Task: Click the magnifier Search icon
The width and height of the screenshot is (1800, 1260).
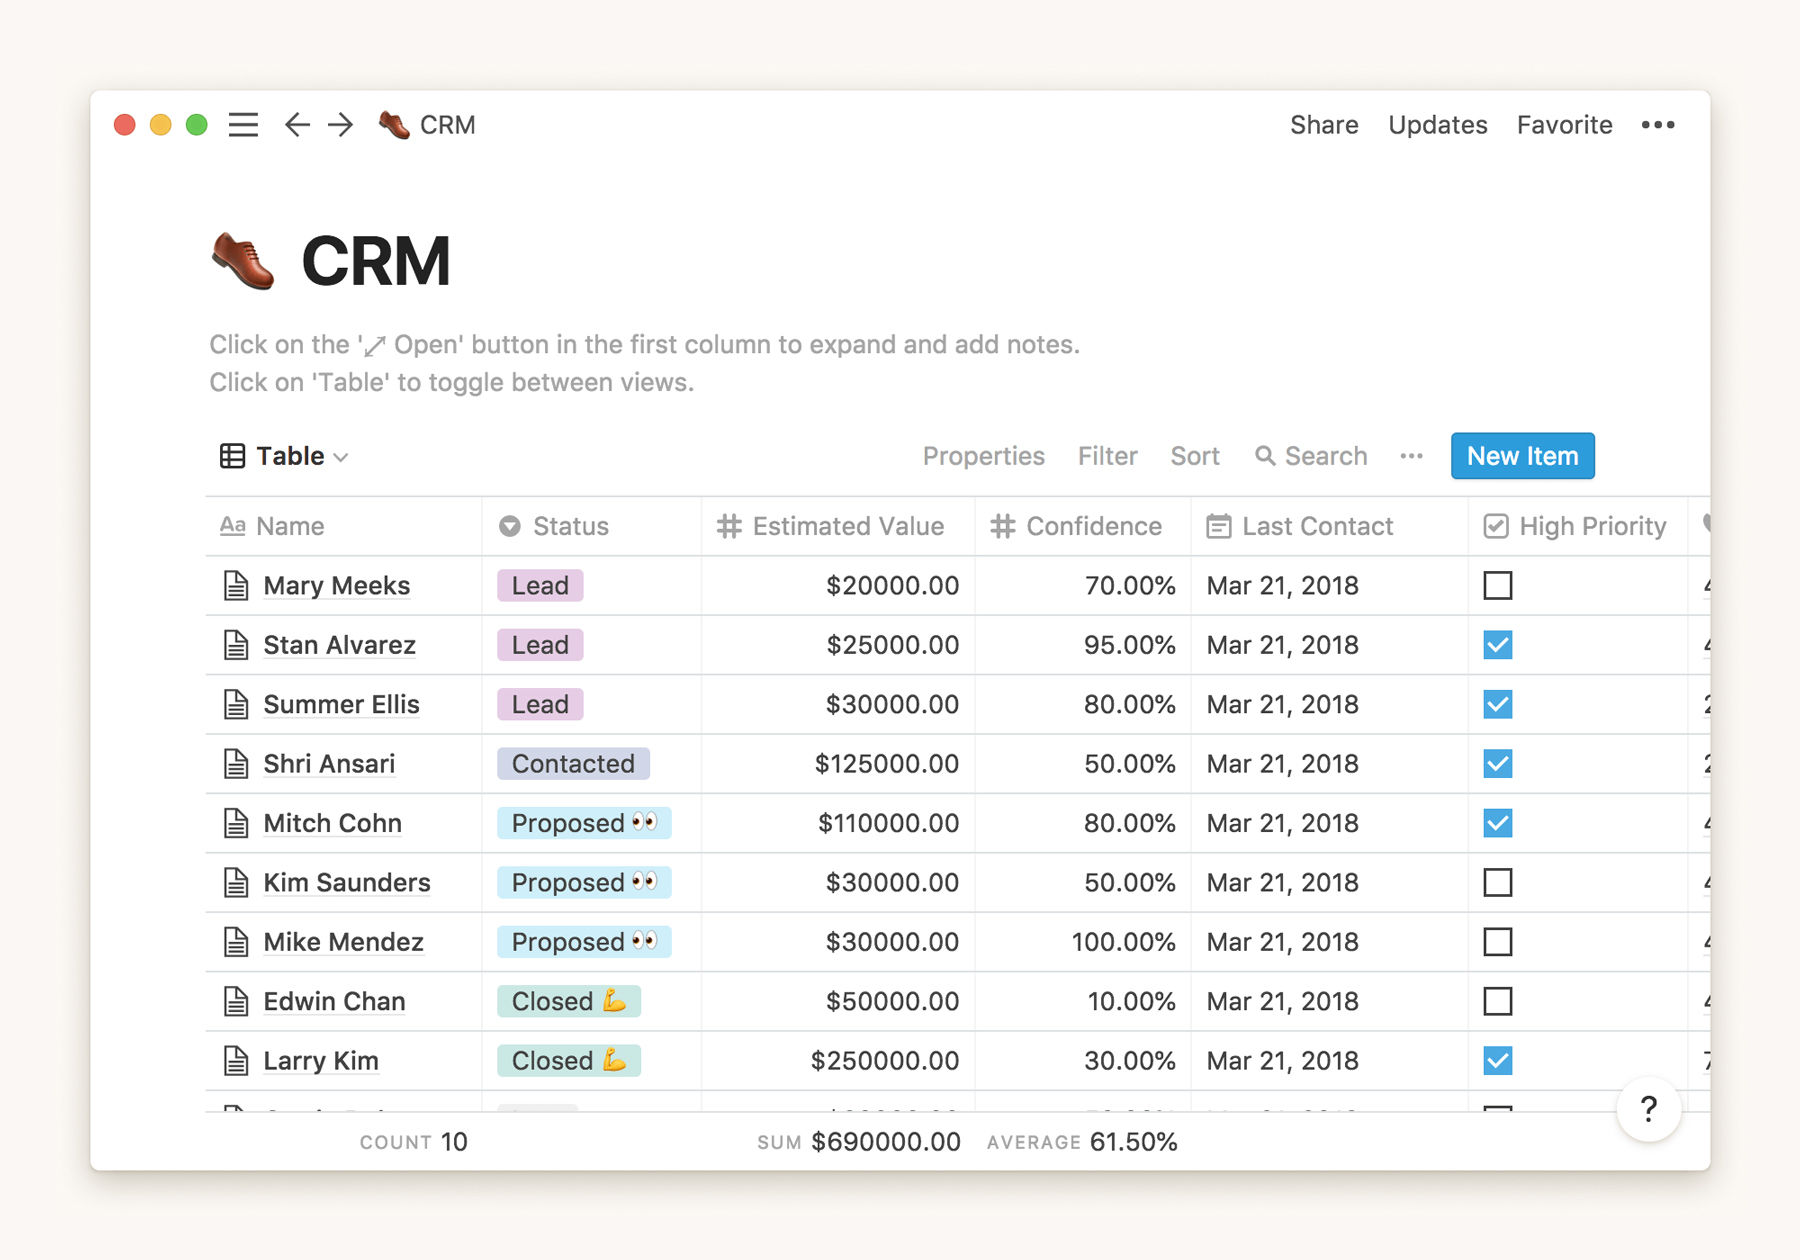Action: point(1265,456)
